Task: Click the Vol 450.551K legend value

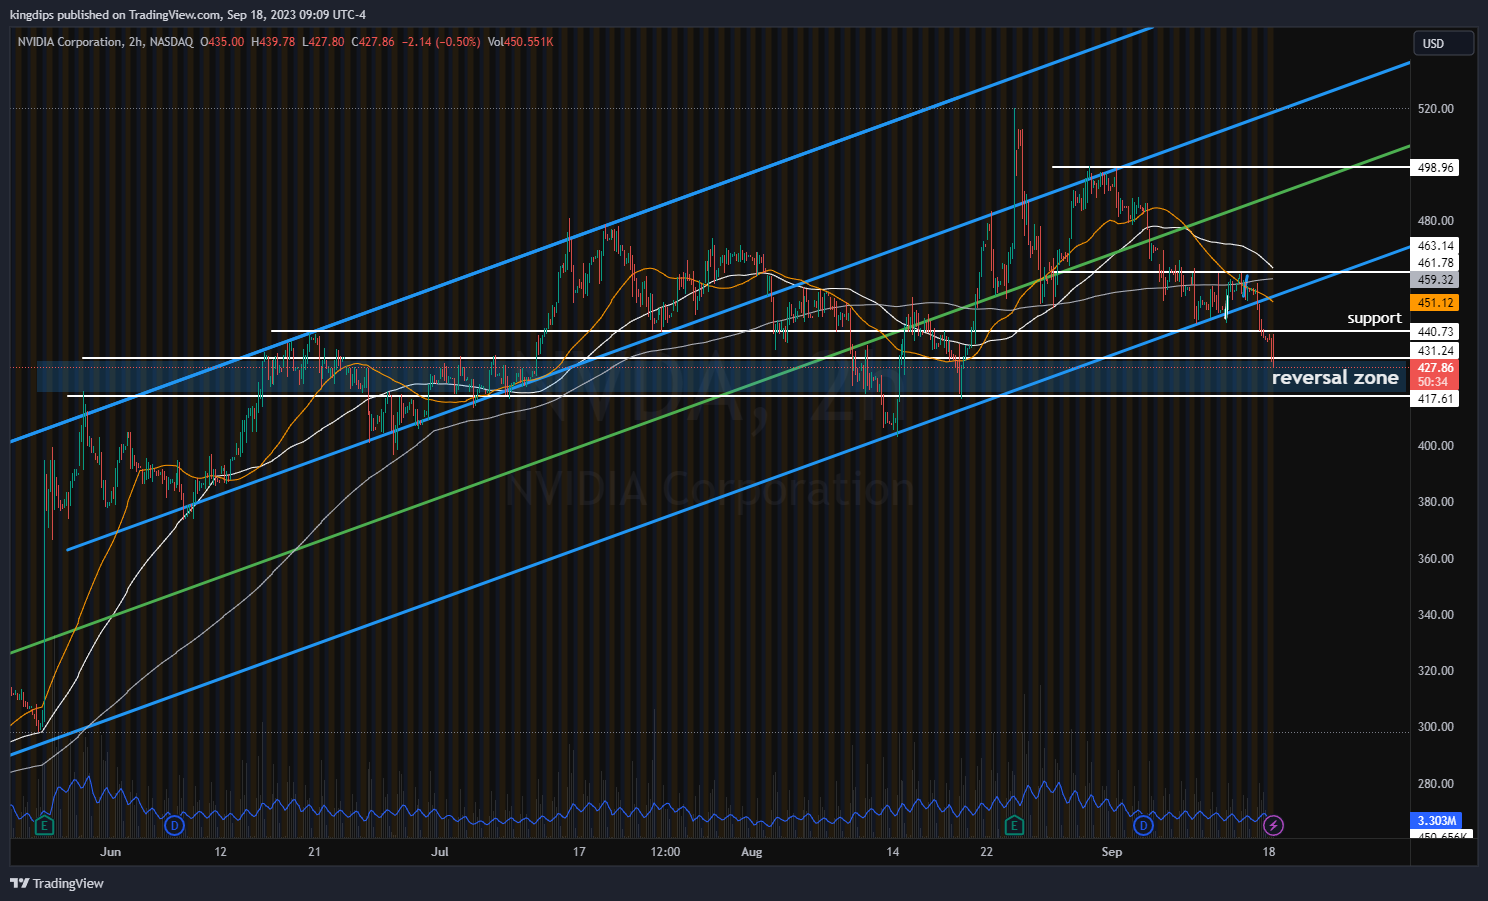Action: (x=520, y=42)
